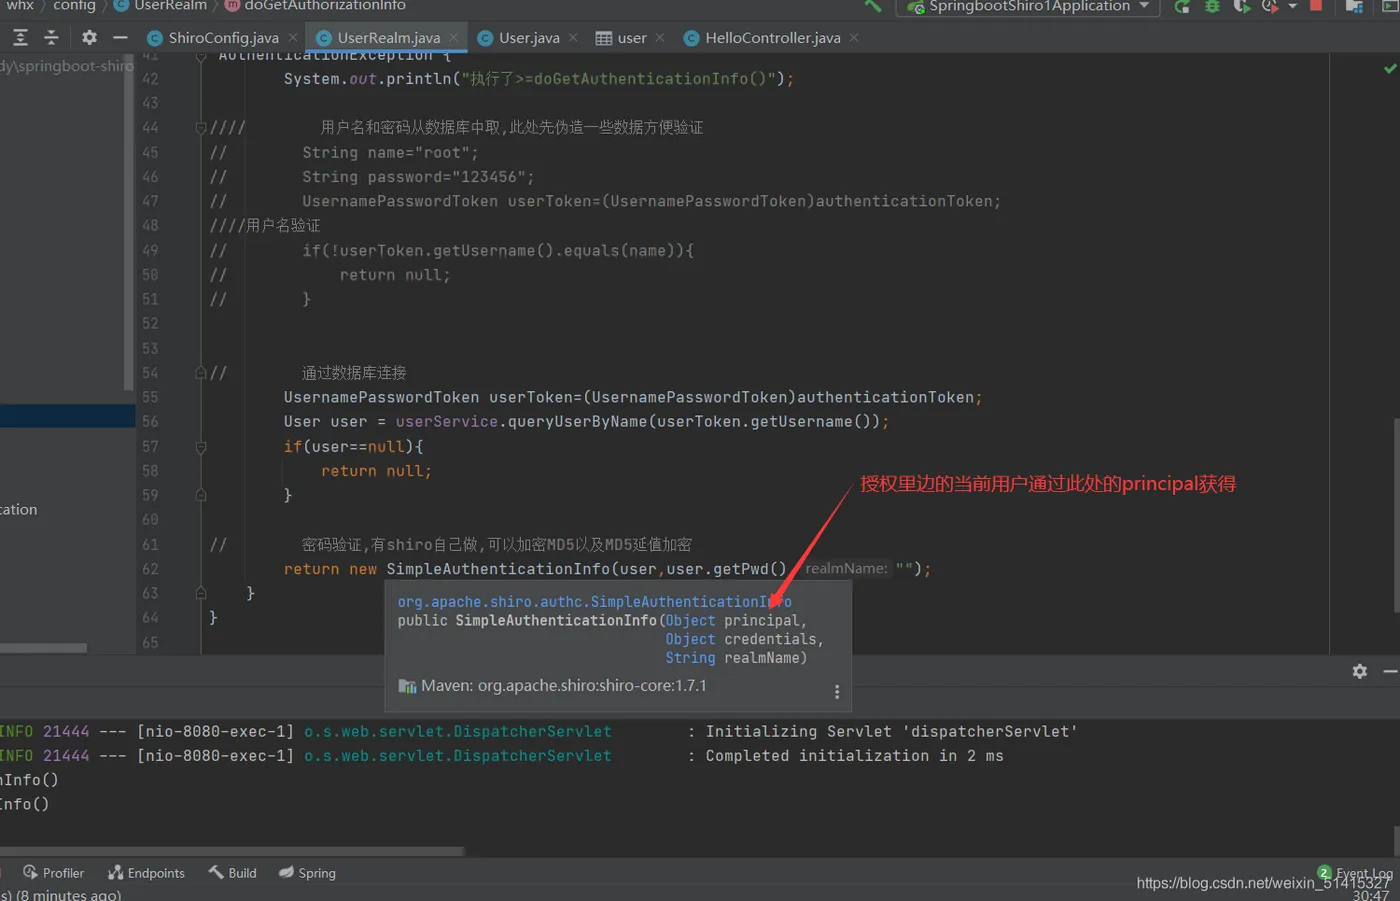The width and height of the screenshot is (1400, 901).
Task: Click Collapse All in project panel toolbar
Action: click(52, 38)
